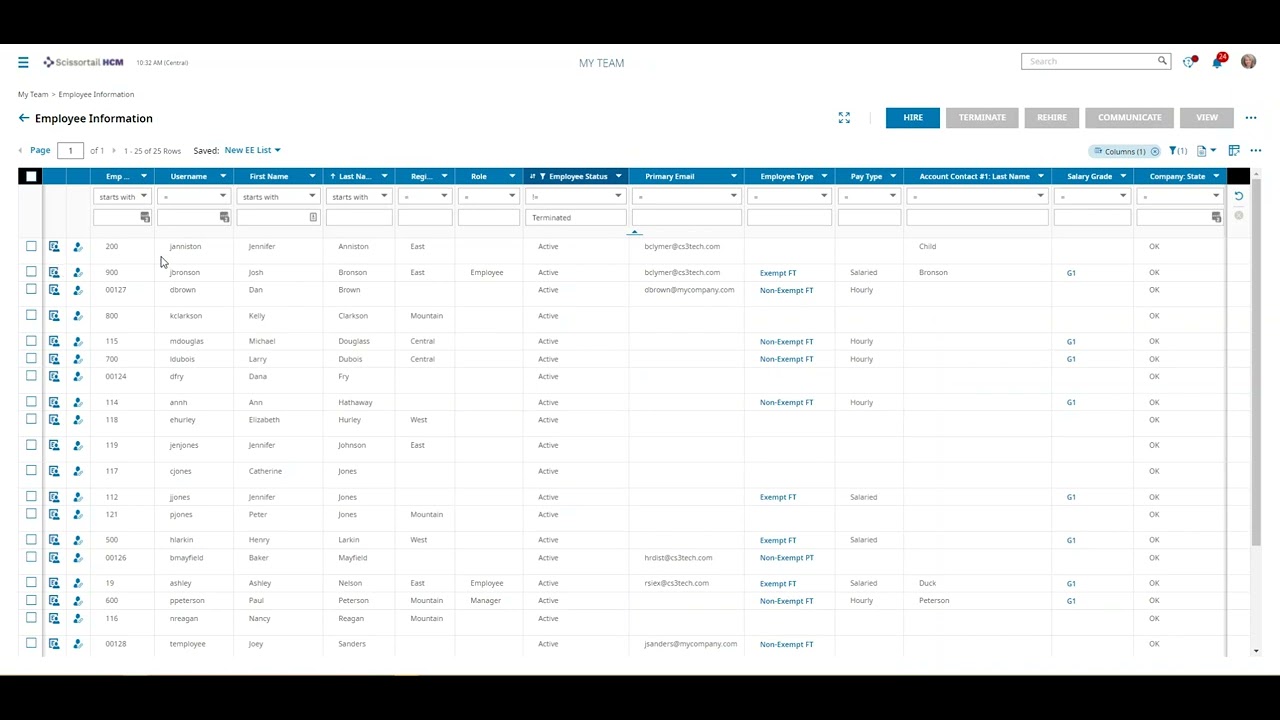Open First Name 'starts with' operator dropdown
The height and width of the screenshot is (720, 1280).
pyautogui.click(x=278, y=196)
